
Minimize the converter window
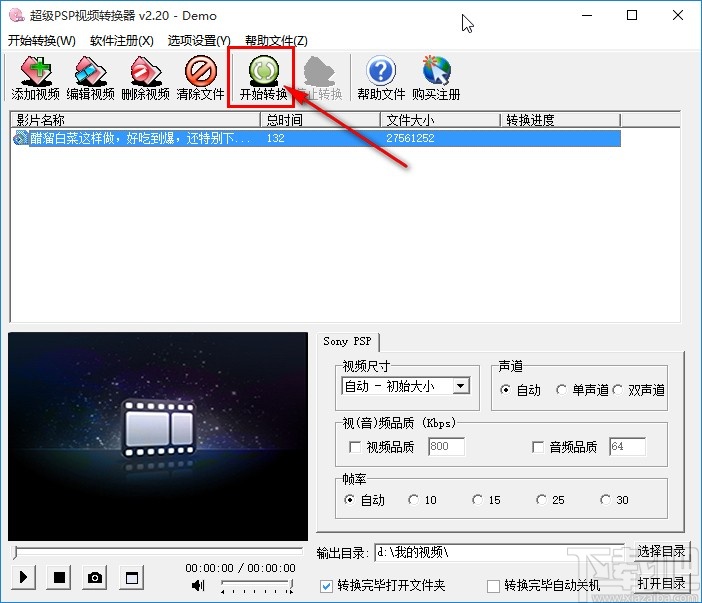tap(587, 15)
